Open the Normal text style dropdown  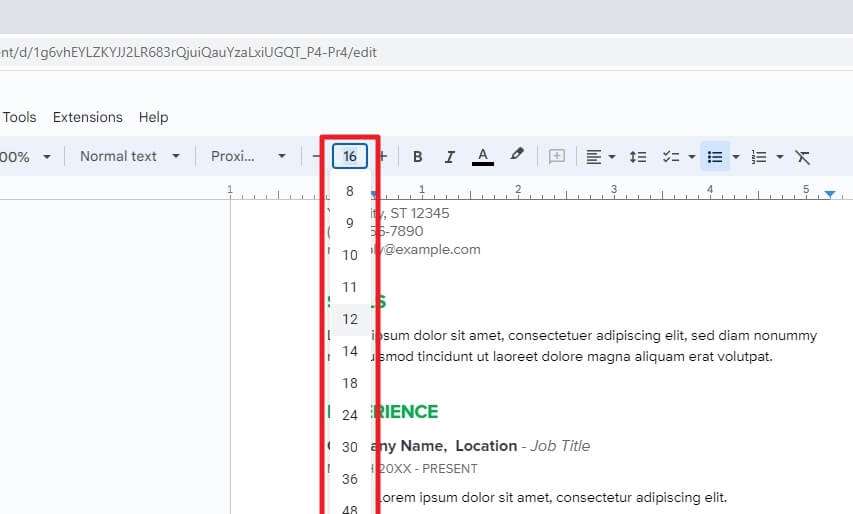(x=129, y=157)
